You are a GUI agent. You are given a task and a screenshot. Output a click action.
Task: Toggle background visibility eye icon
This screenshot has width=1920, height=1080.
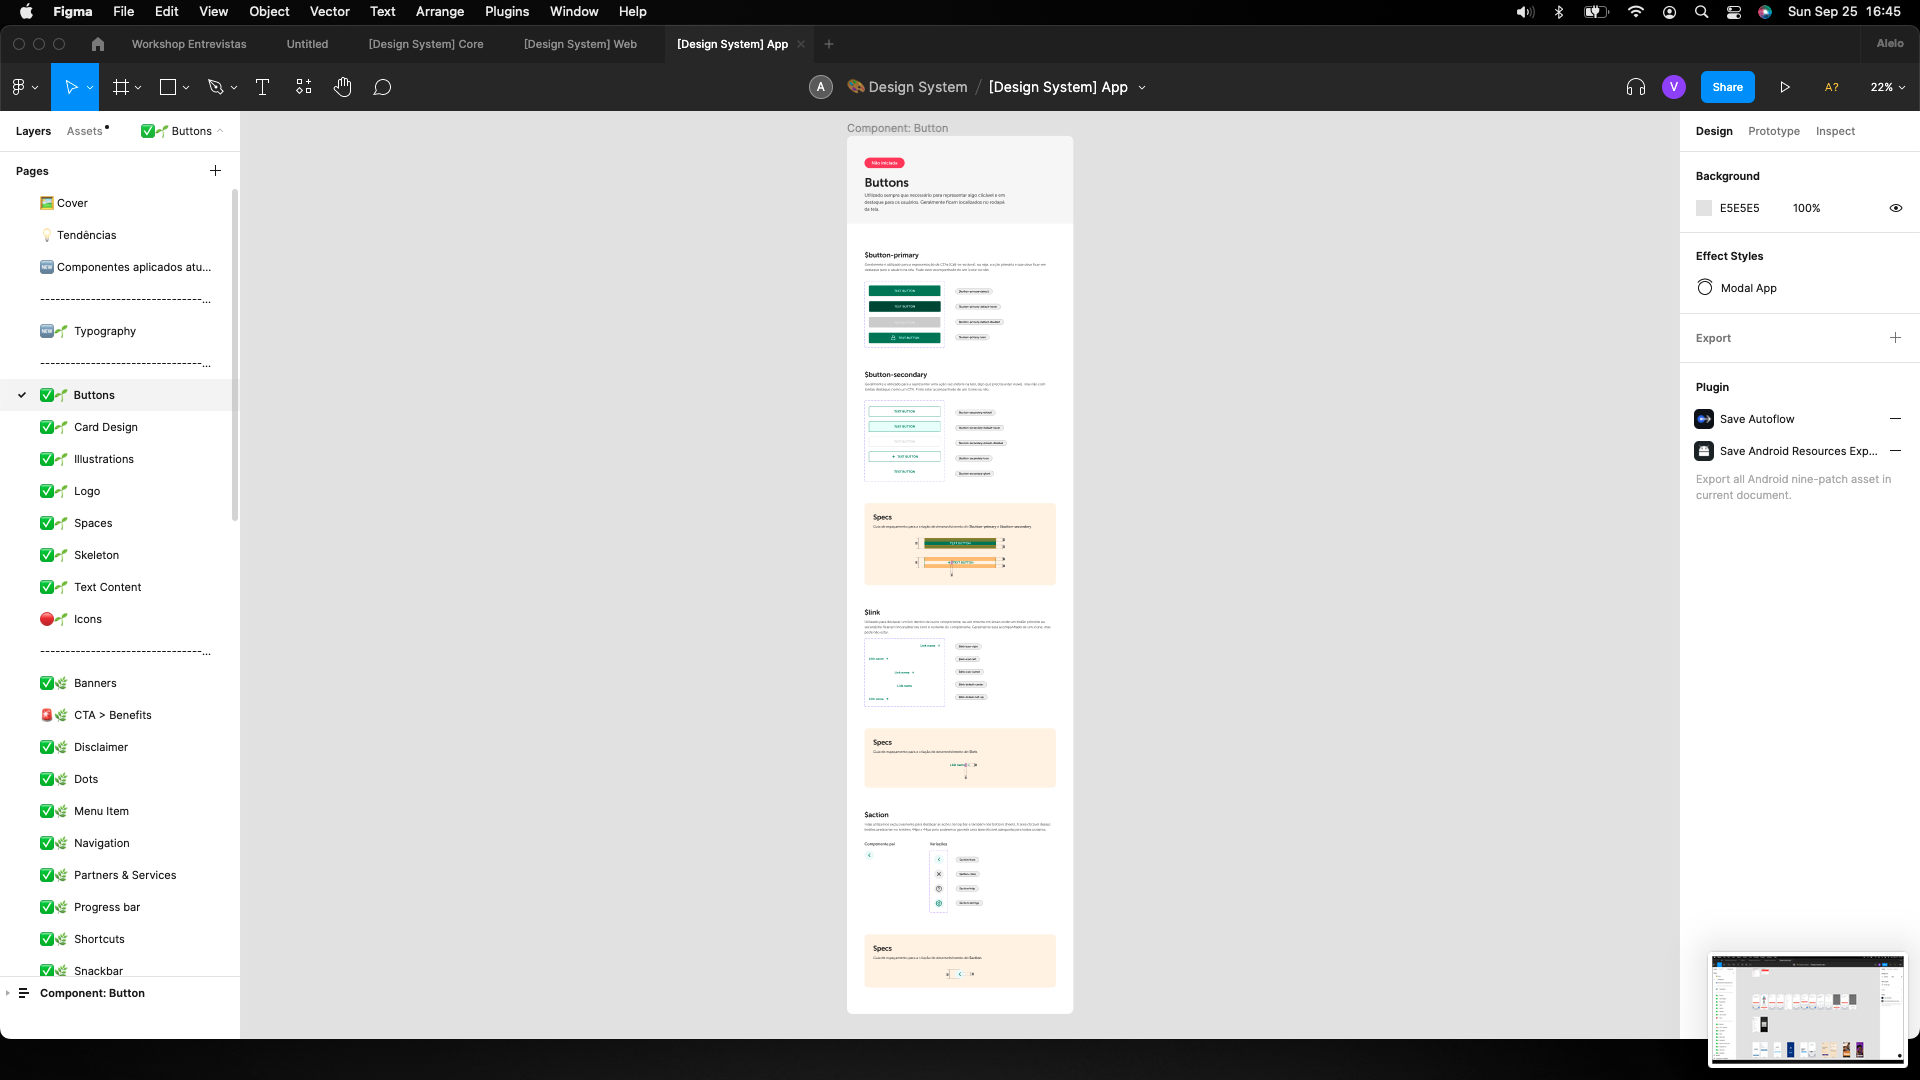coord(1895,208)
